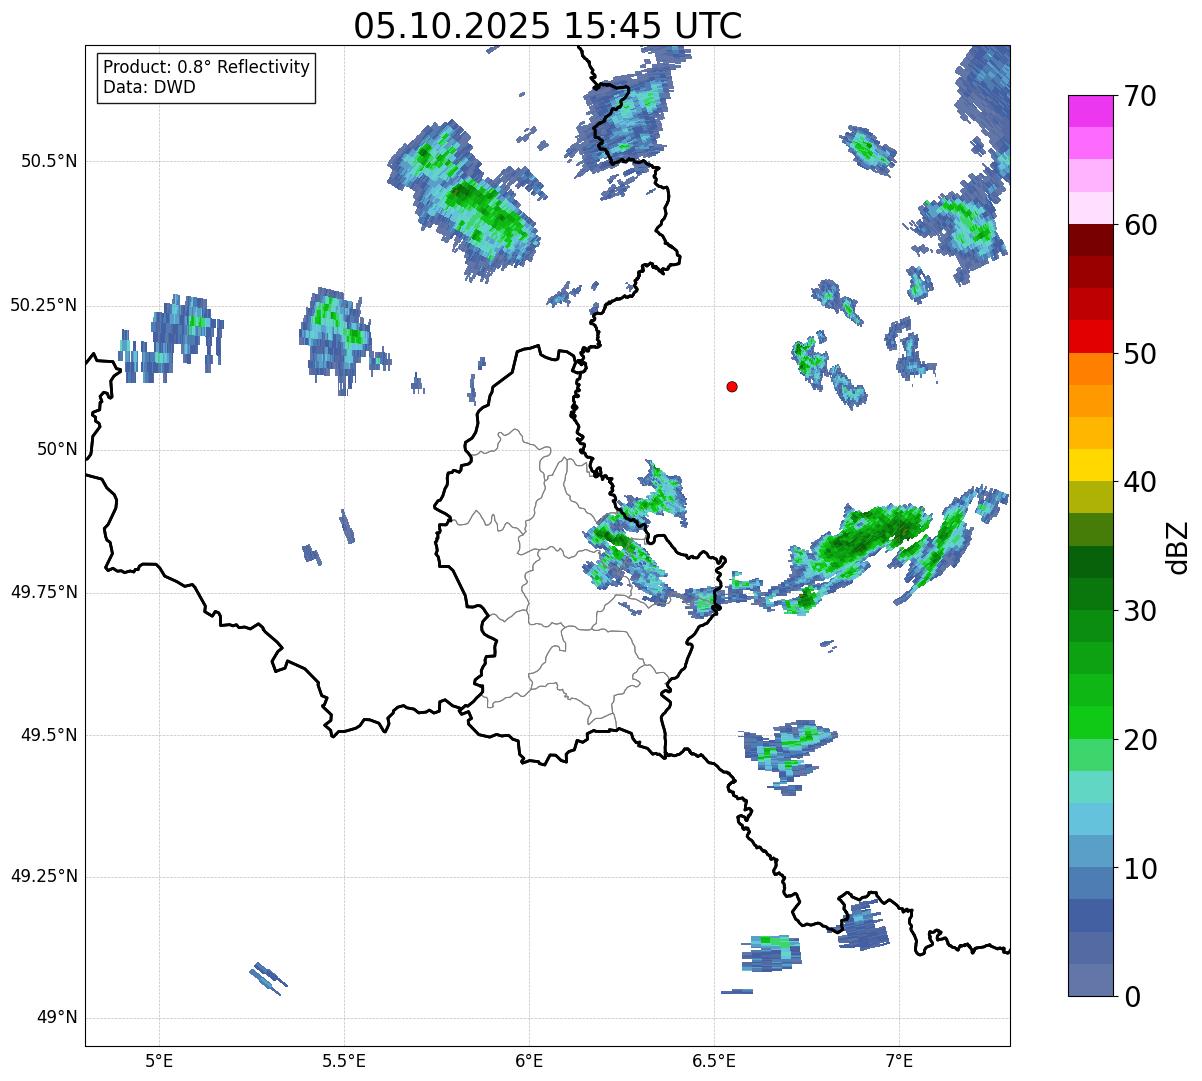Click the "dBZ" colorbar label

(x=1178, y=547)
